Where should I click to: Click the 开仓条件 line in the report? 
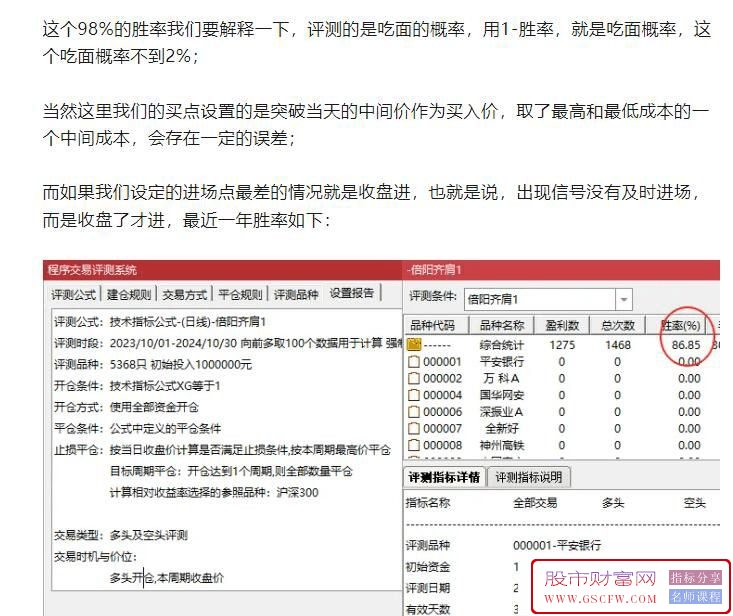click(x=137, y=386)
